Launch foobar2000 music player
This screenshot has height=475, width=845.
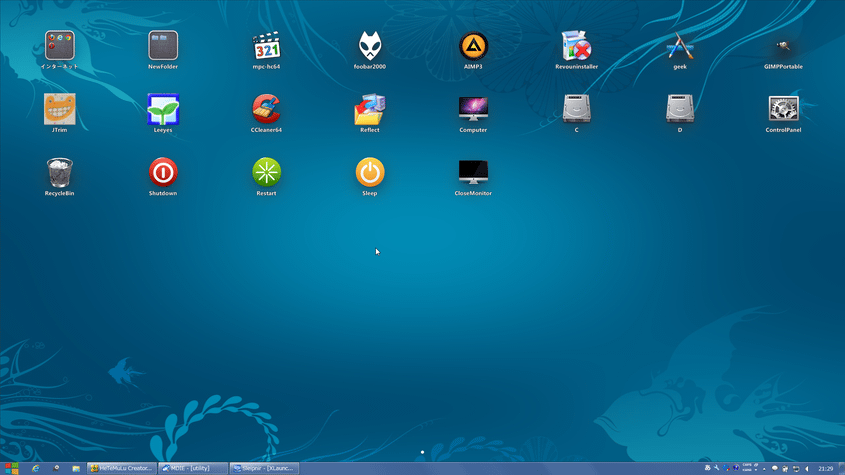(x=370, y=45)
